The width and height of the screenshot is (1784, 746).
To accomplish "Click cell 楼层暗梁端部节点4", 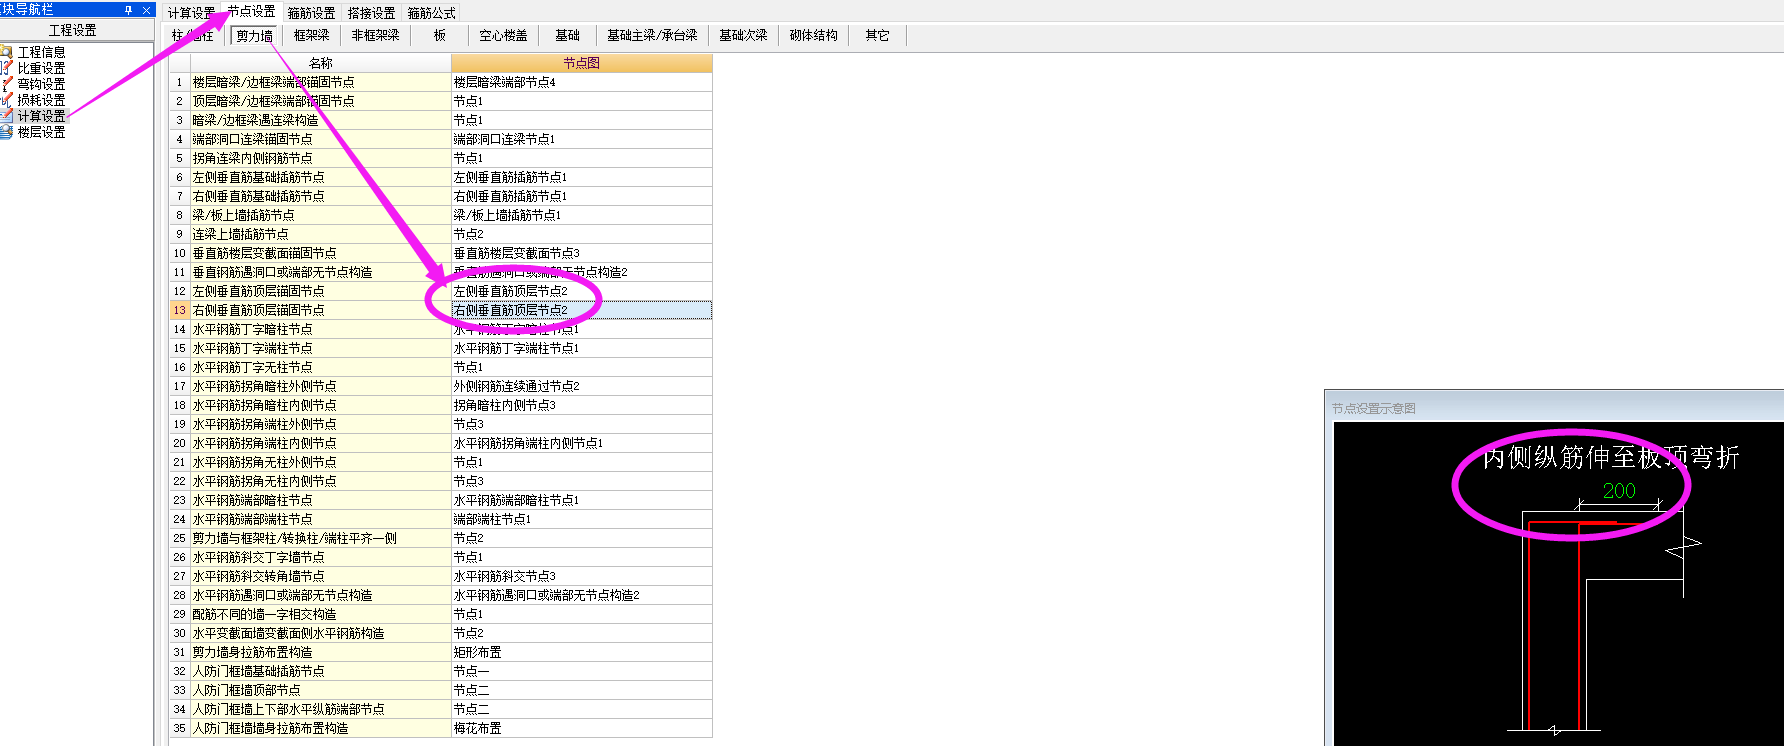I will (x=581, y=82).
